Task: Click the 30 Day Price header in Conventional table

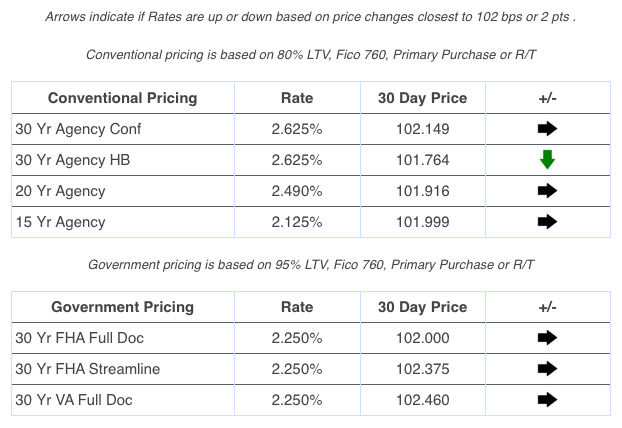Action: coord(422,98)
